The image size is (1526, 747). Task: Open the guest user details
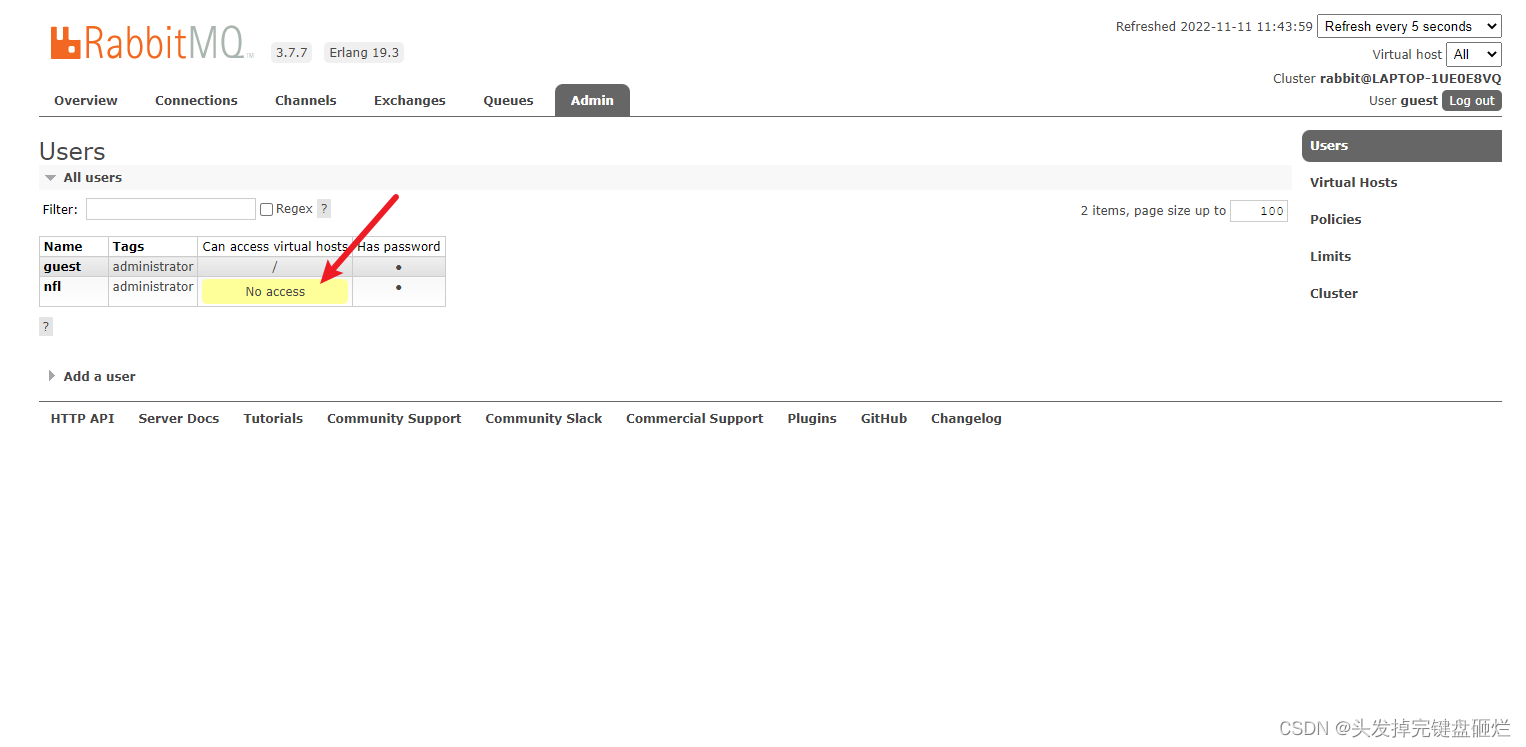pos(62,267)
